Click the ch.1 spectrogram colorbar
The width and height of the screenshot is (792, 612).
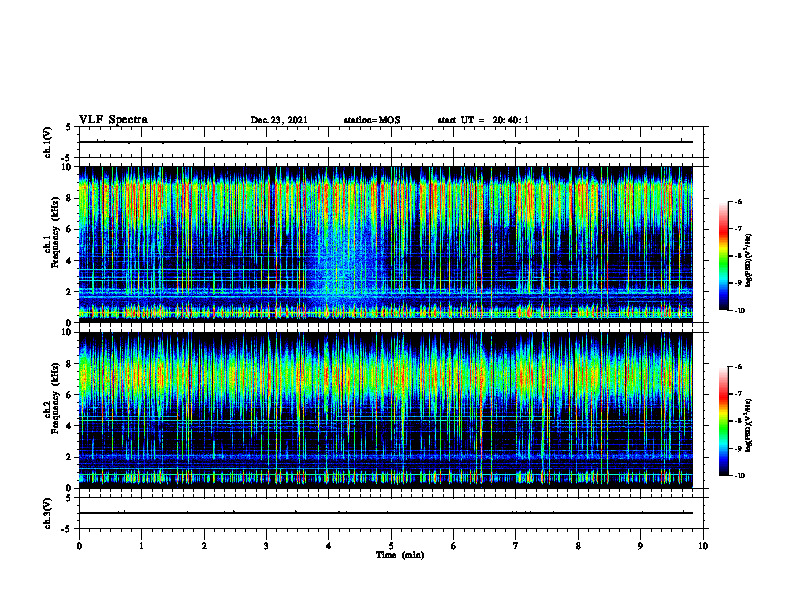[x=724, y=256]
